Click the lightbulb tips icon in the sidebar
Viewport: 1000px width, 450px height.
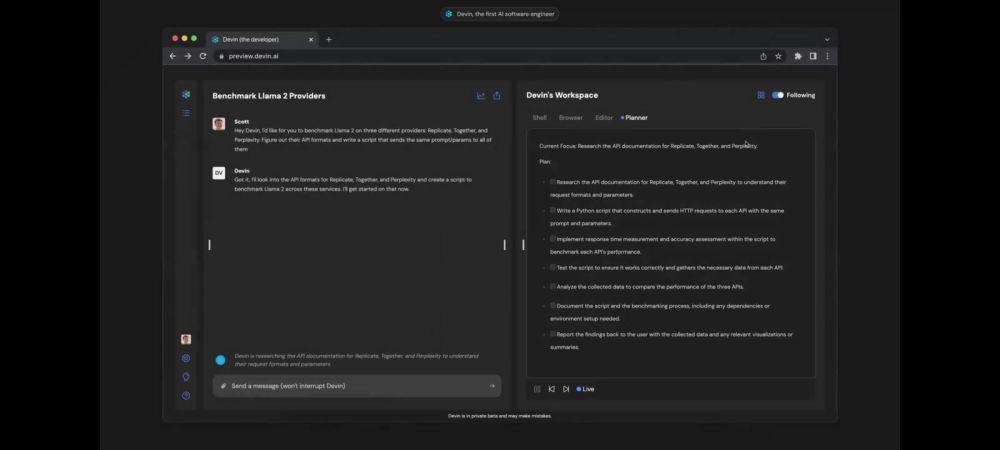(x=186, y=377)
